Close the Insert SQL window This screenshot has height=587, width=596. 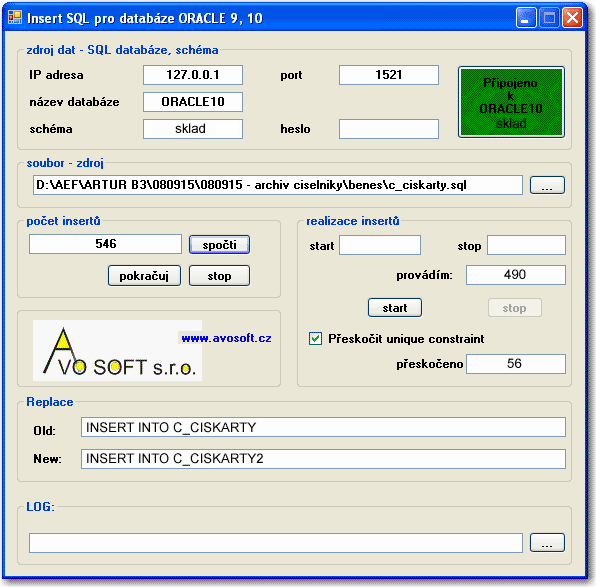tap(572, 18)
